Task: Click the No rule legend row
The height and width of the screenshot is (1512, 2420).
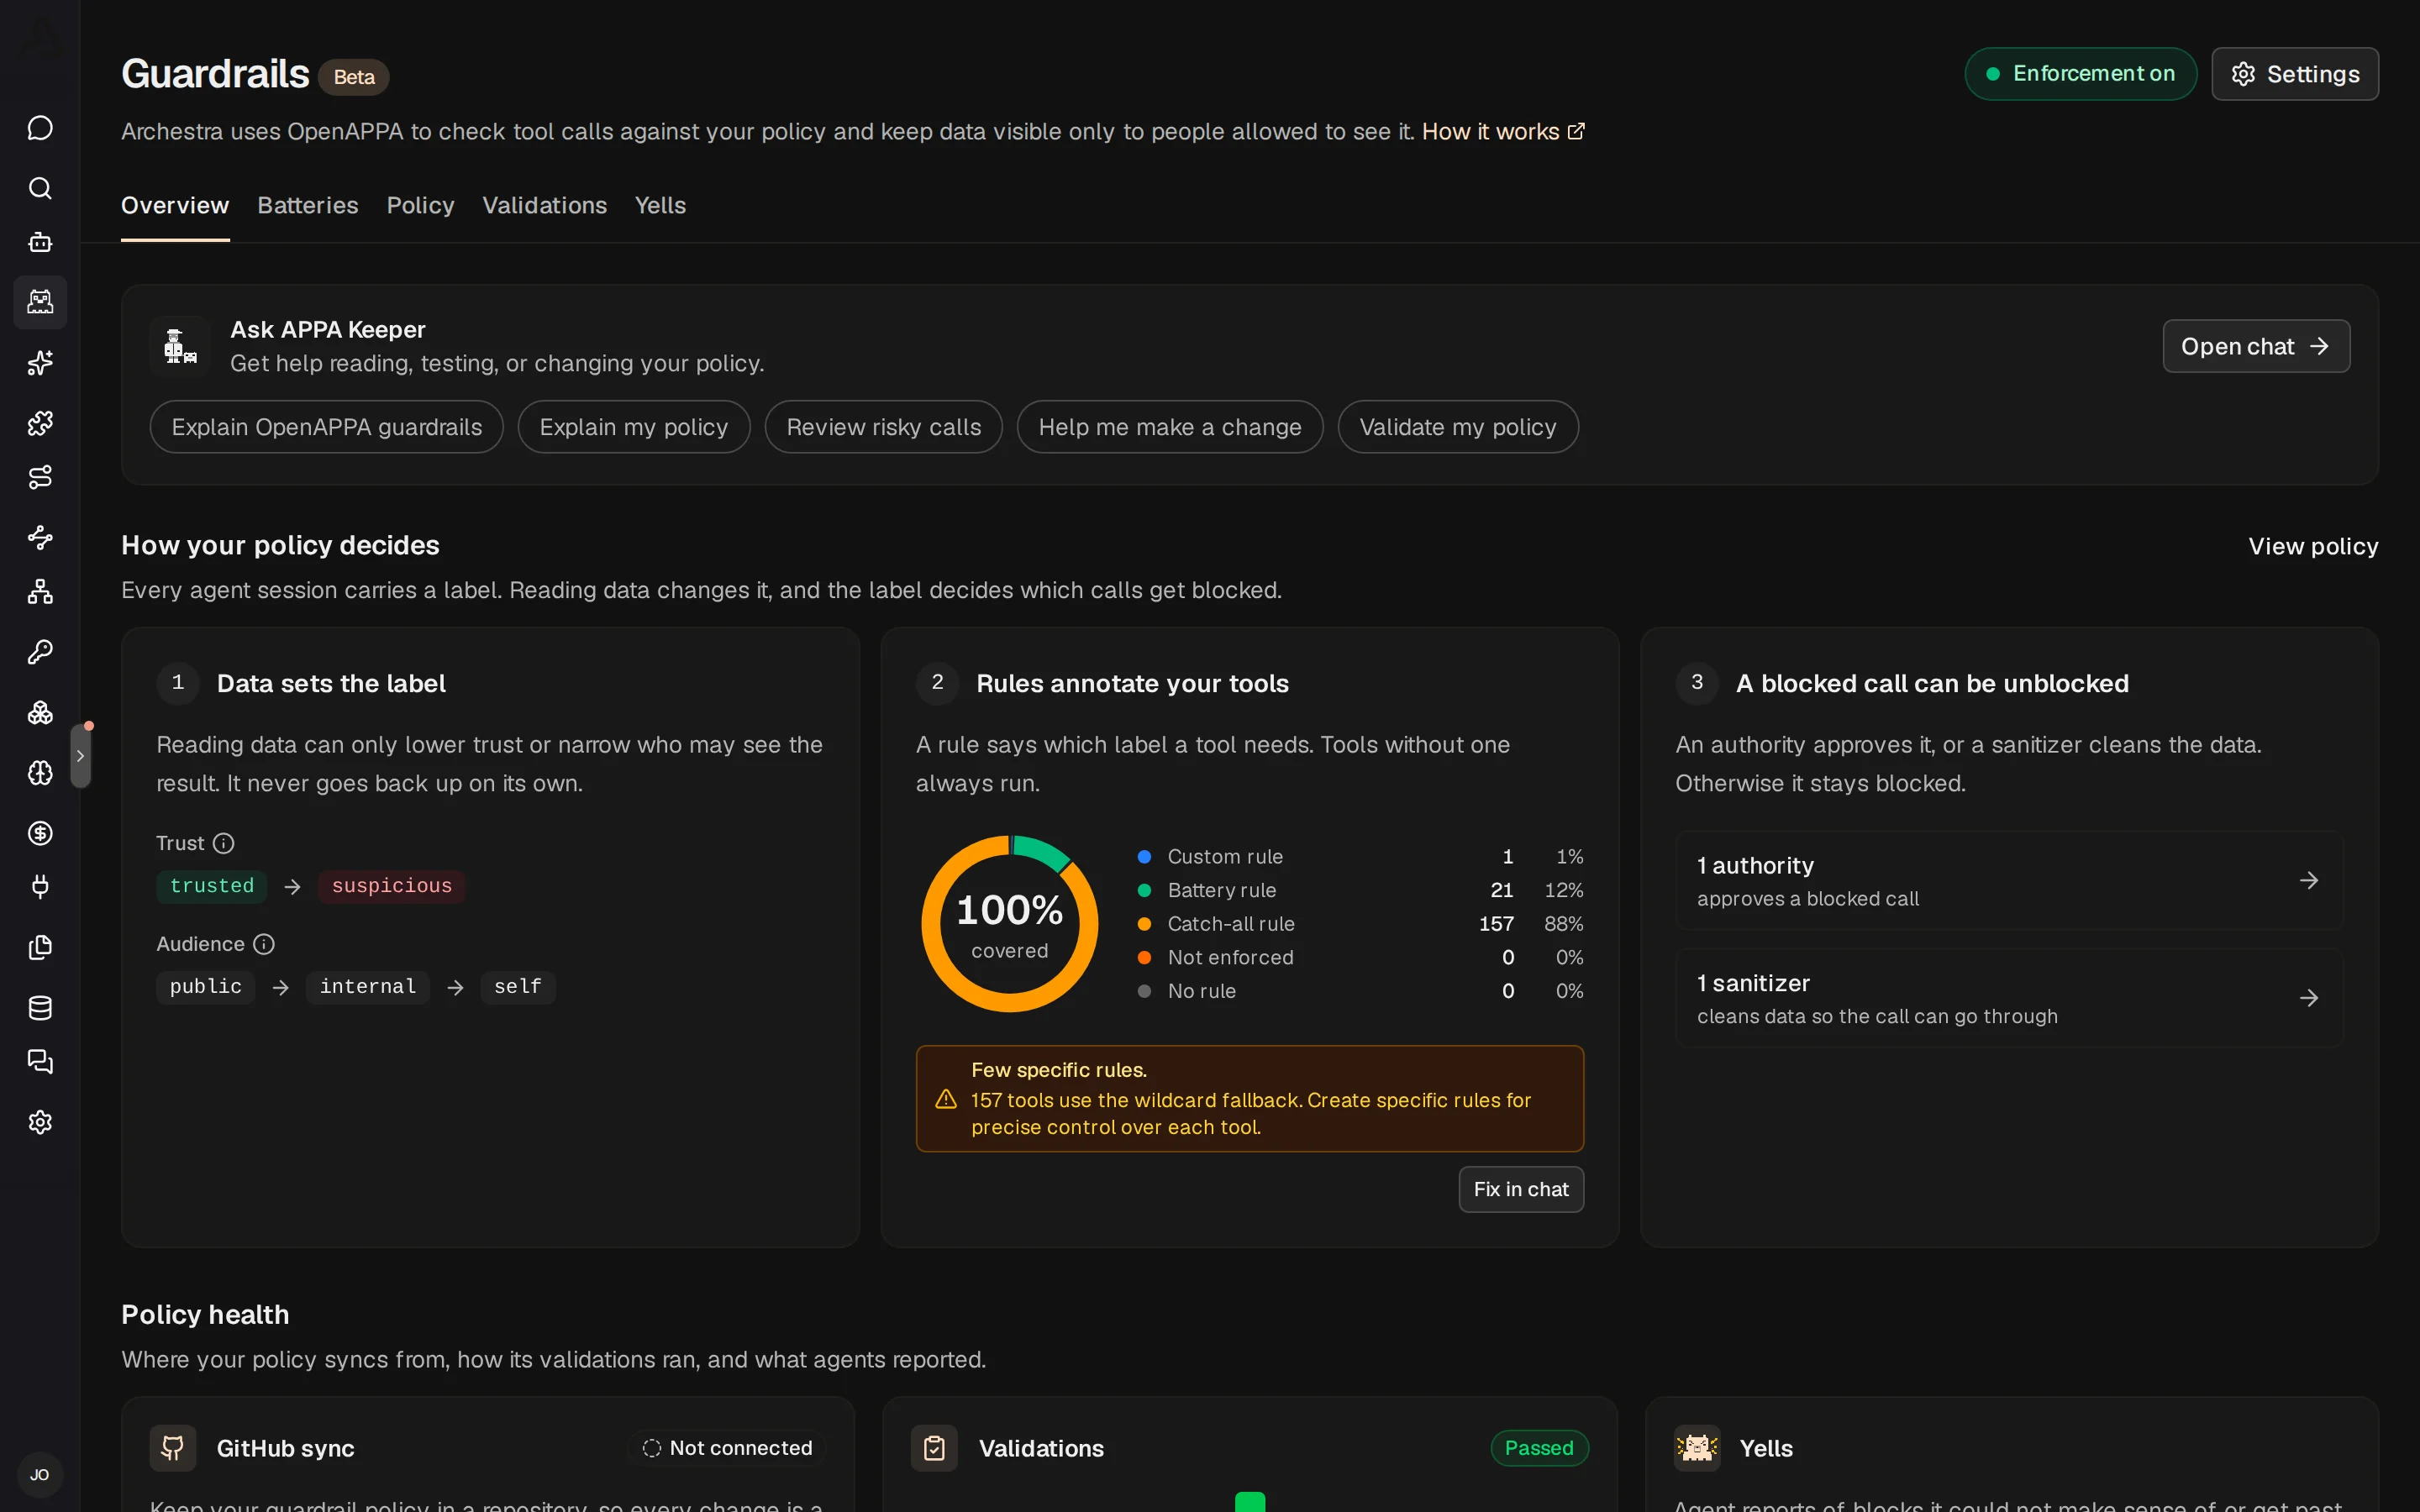Action: coord(1360,991)
